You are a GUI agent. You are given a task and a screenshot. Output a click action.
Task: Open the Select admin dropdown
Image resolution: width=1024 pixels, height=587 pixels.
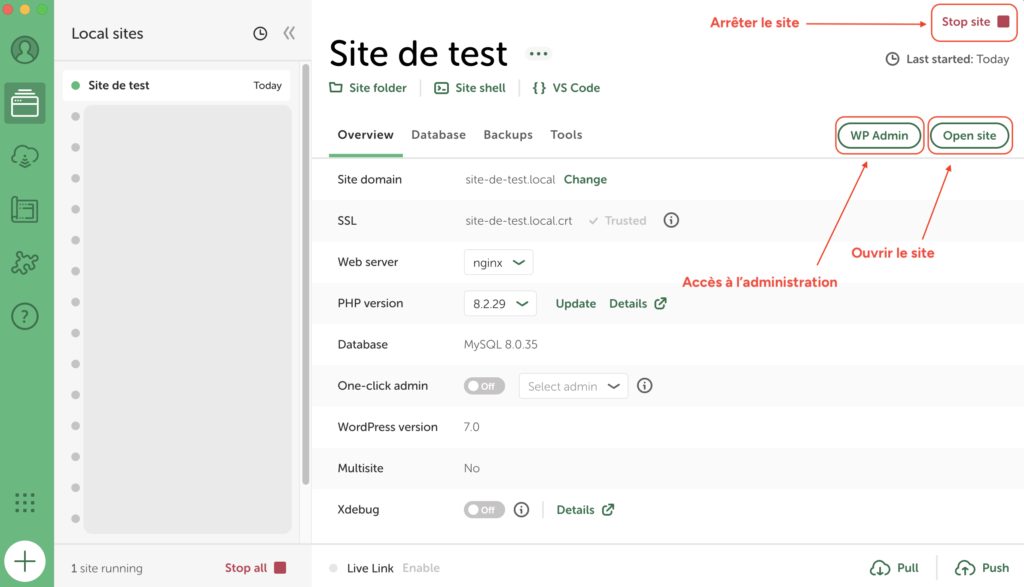pos(573,386)
